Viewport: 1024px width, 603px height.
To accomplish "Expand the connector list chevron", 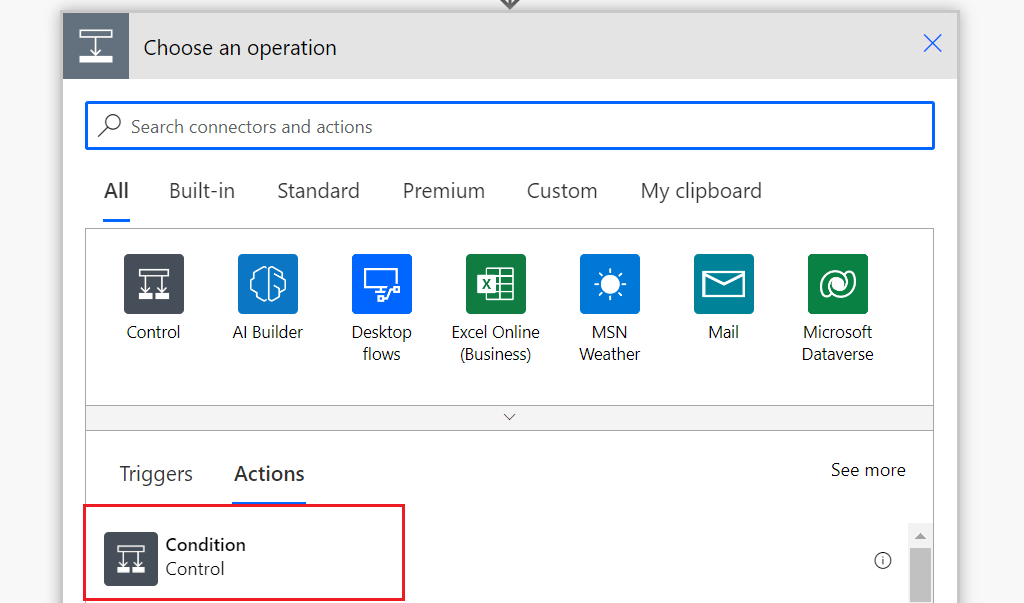I will [509, 417].
